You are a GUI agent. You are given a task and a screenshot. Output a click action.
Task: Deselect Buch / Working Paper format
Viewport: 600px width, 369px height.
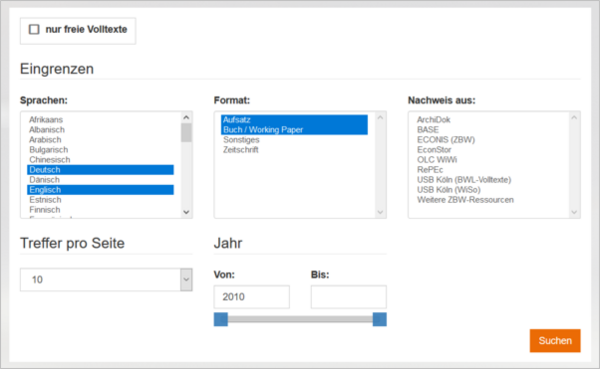(294, 130)
